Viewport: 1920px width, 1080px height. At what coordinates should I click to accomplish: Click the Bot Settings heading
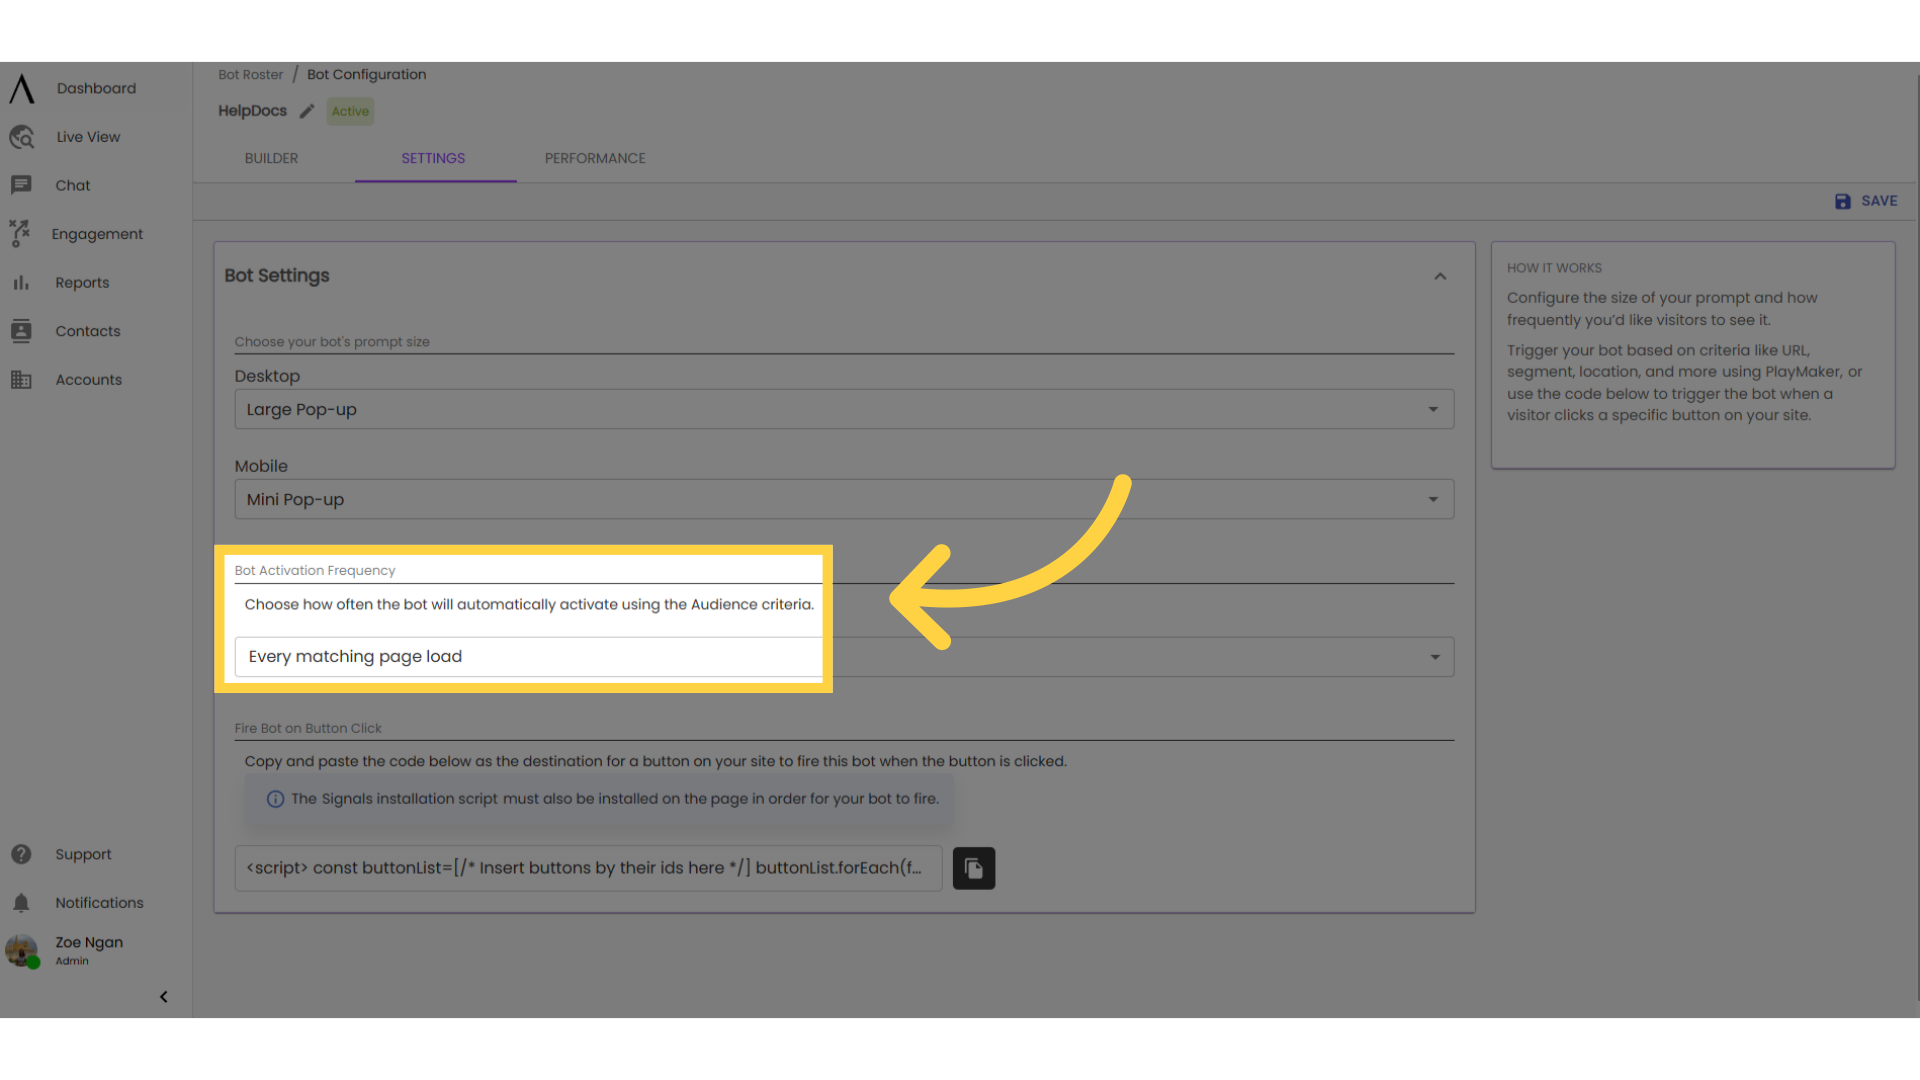[277, 275]
